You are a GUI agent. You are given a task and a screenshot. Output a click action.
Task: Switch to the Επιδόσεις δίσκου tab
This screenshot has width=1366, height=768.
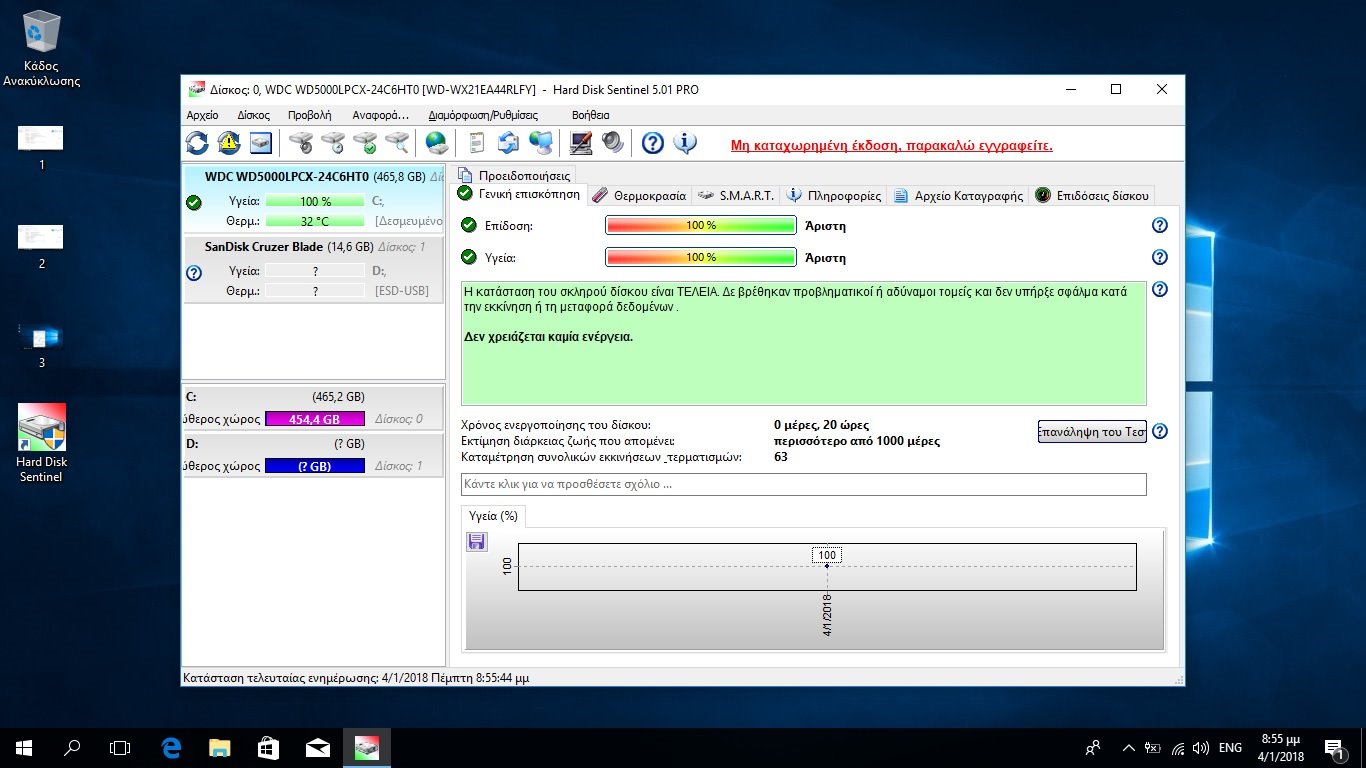1093,196
